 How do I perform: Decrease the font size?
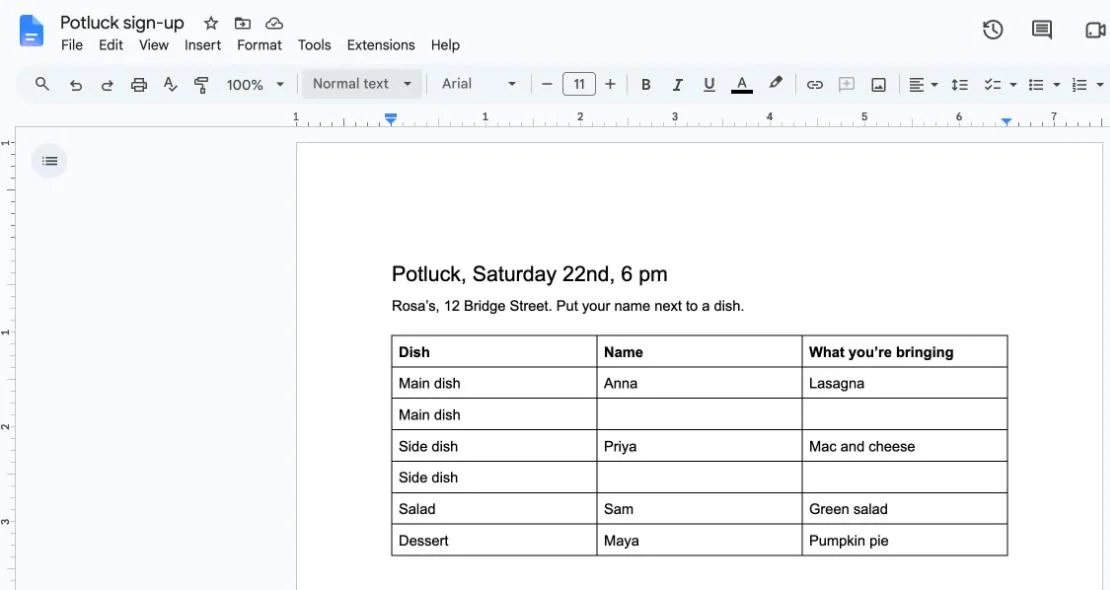[547, 84]
